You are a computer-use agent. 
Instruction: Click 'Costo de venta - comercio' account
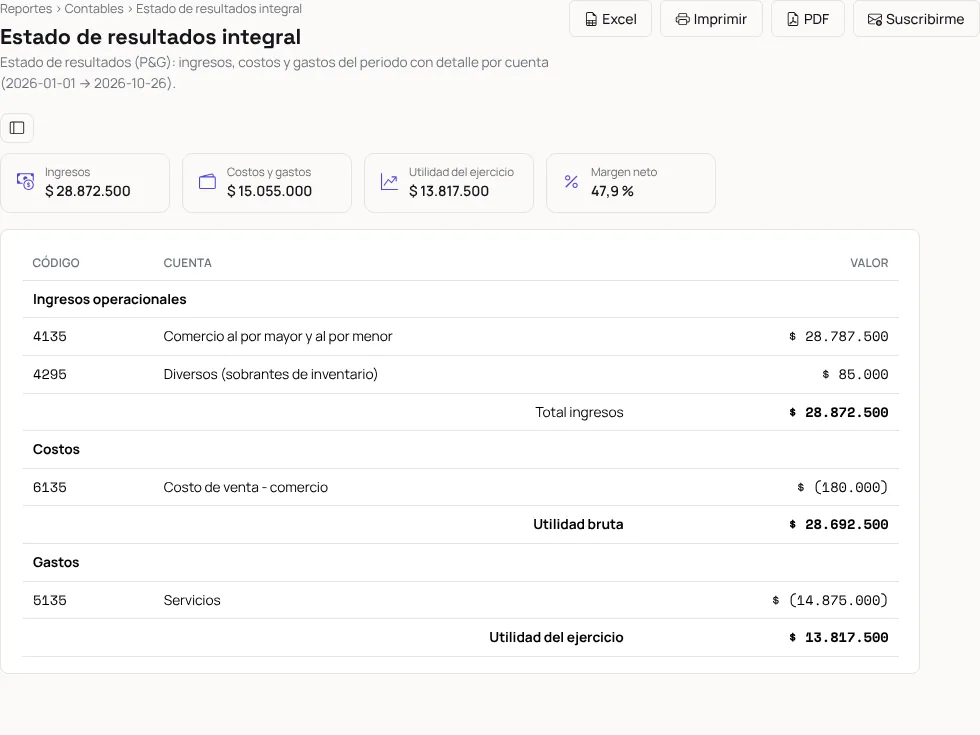[x=246, y=488]
